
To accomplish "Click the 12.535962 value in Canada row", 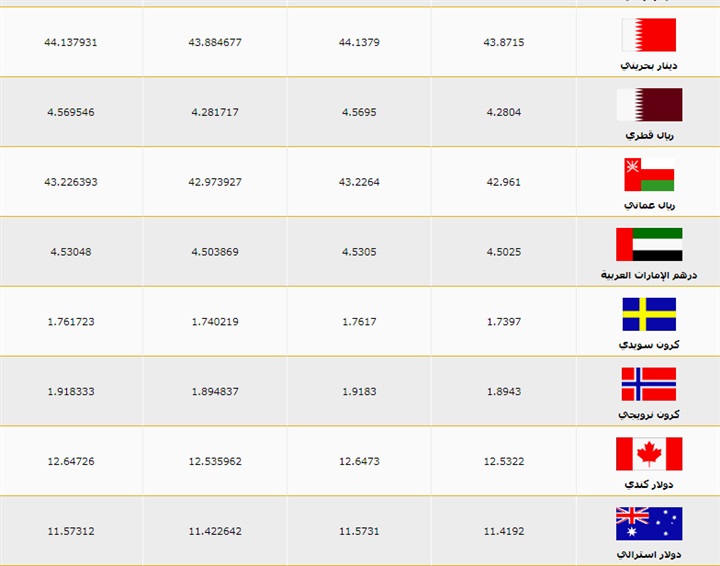I will [x=215, y=462].
